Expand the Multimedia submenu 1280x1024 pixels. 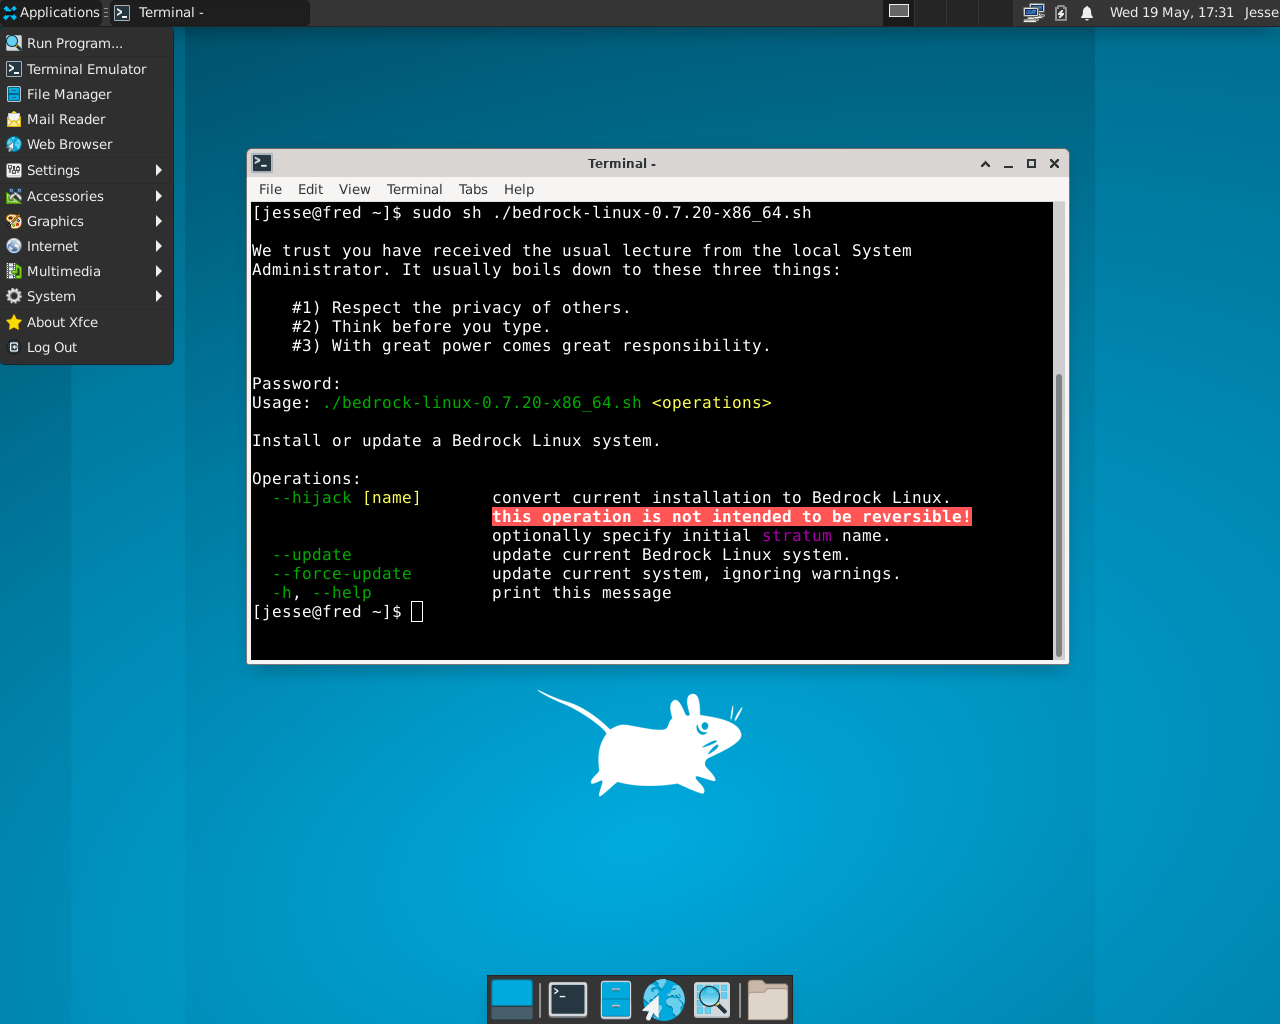(x=87, y=271)
